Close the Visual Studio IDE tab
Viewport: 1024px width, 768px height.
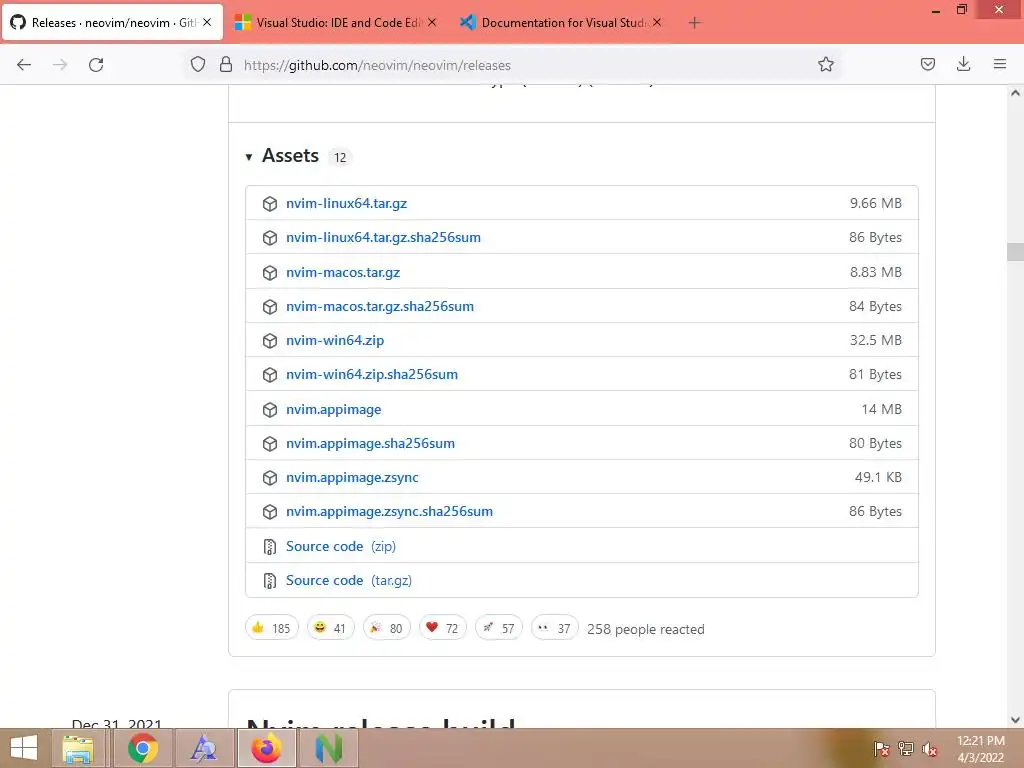[x=432, y=22]
